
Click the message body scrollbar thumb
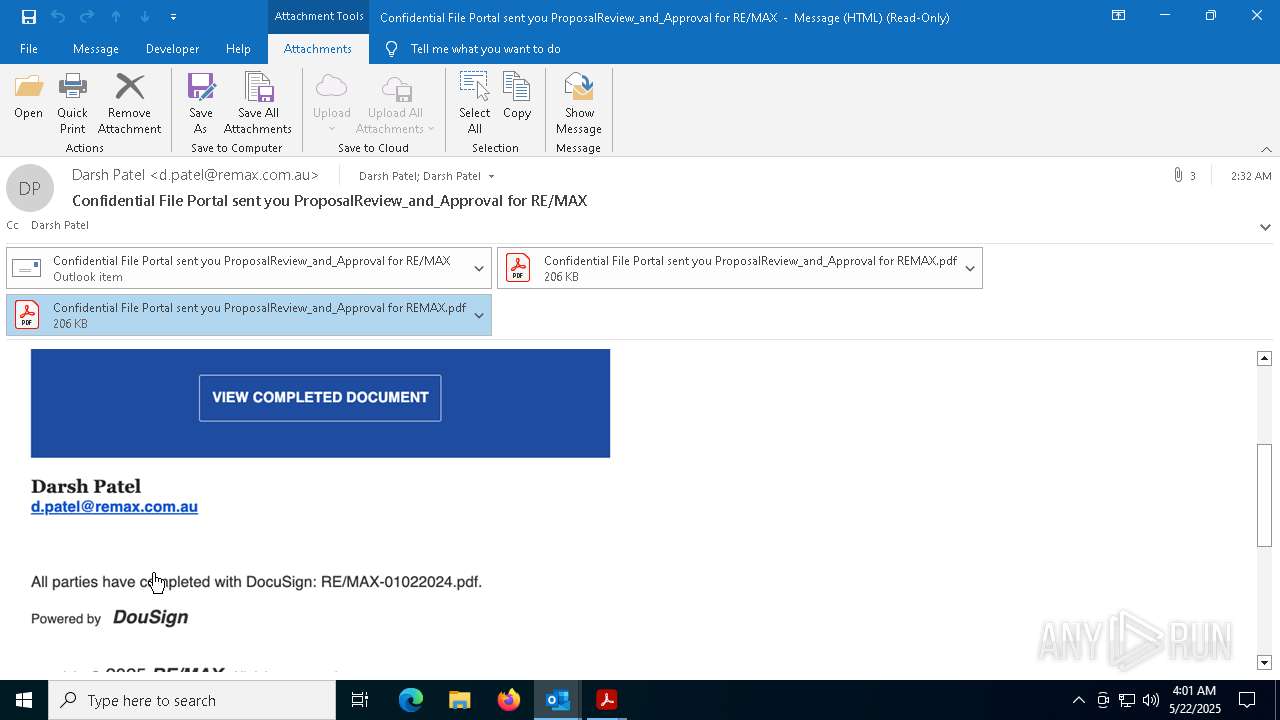(1264, 495)
